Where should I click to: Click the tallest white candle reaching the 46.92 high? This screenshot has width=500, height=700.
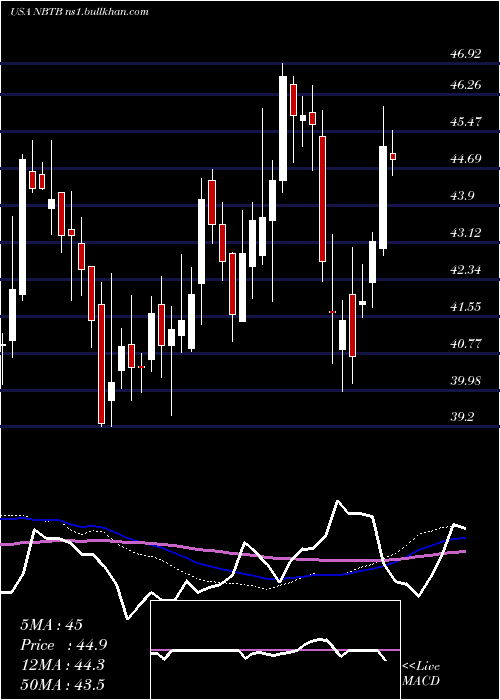point(283,128)
